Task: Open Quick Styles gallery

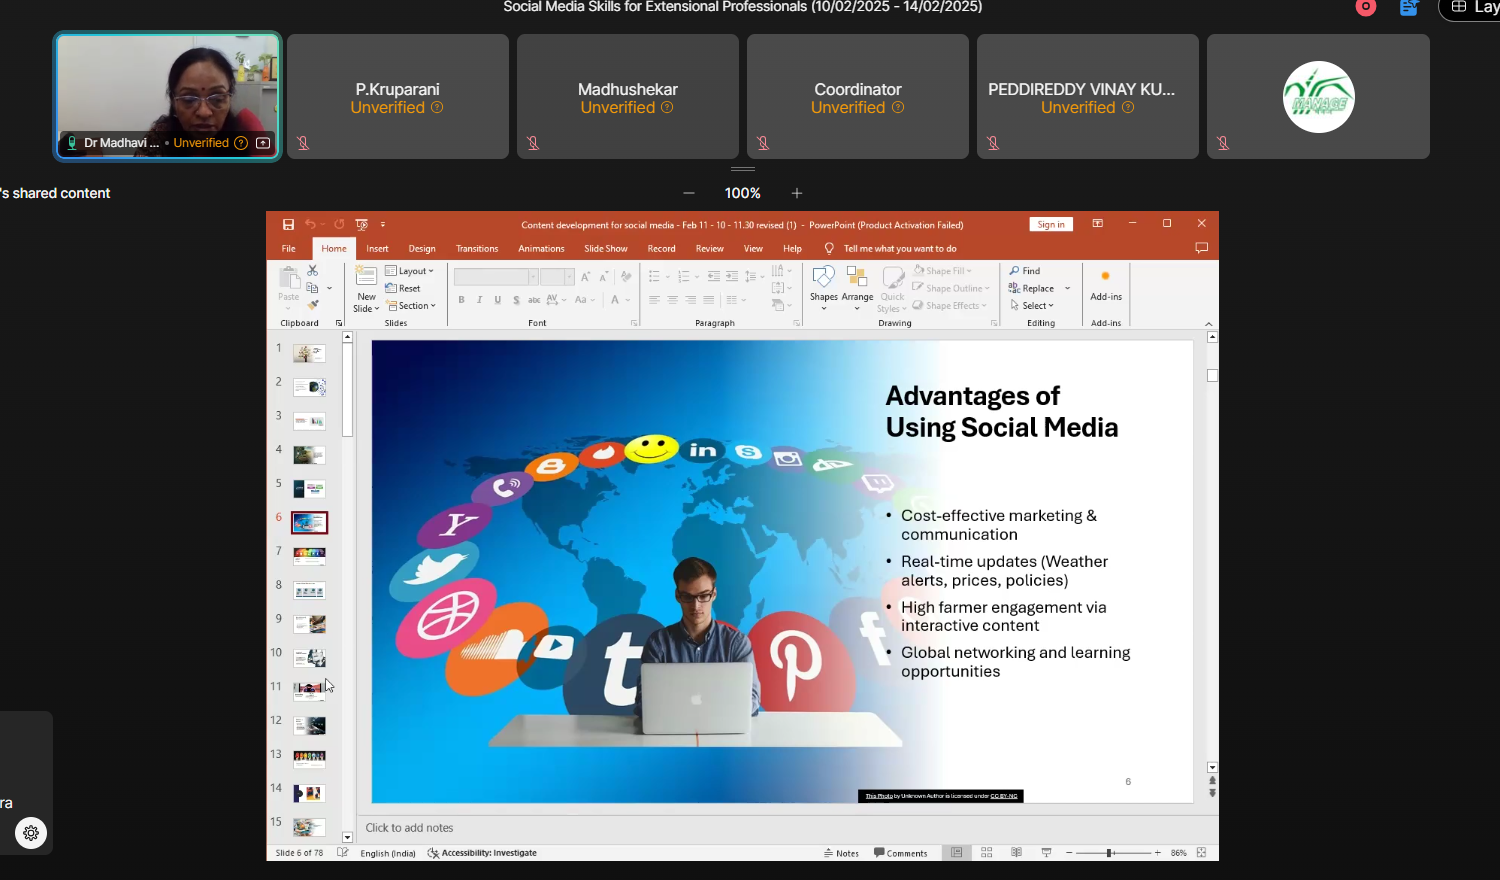Action: tap(892, 289)
